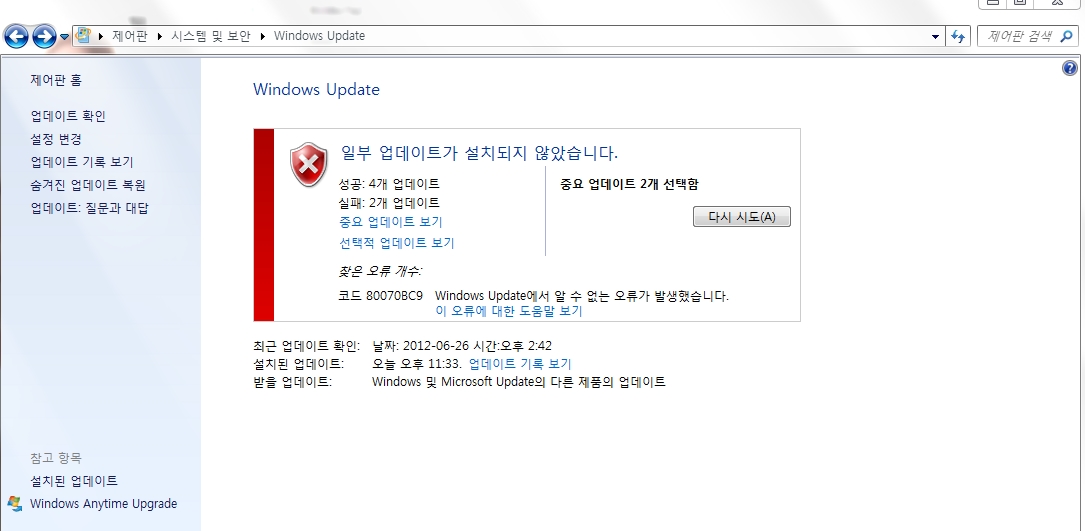Click the Control Panel icon in address bar
The height and width of the screenshot is (531, 1085).
point(84,36)
